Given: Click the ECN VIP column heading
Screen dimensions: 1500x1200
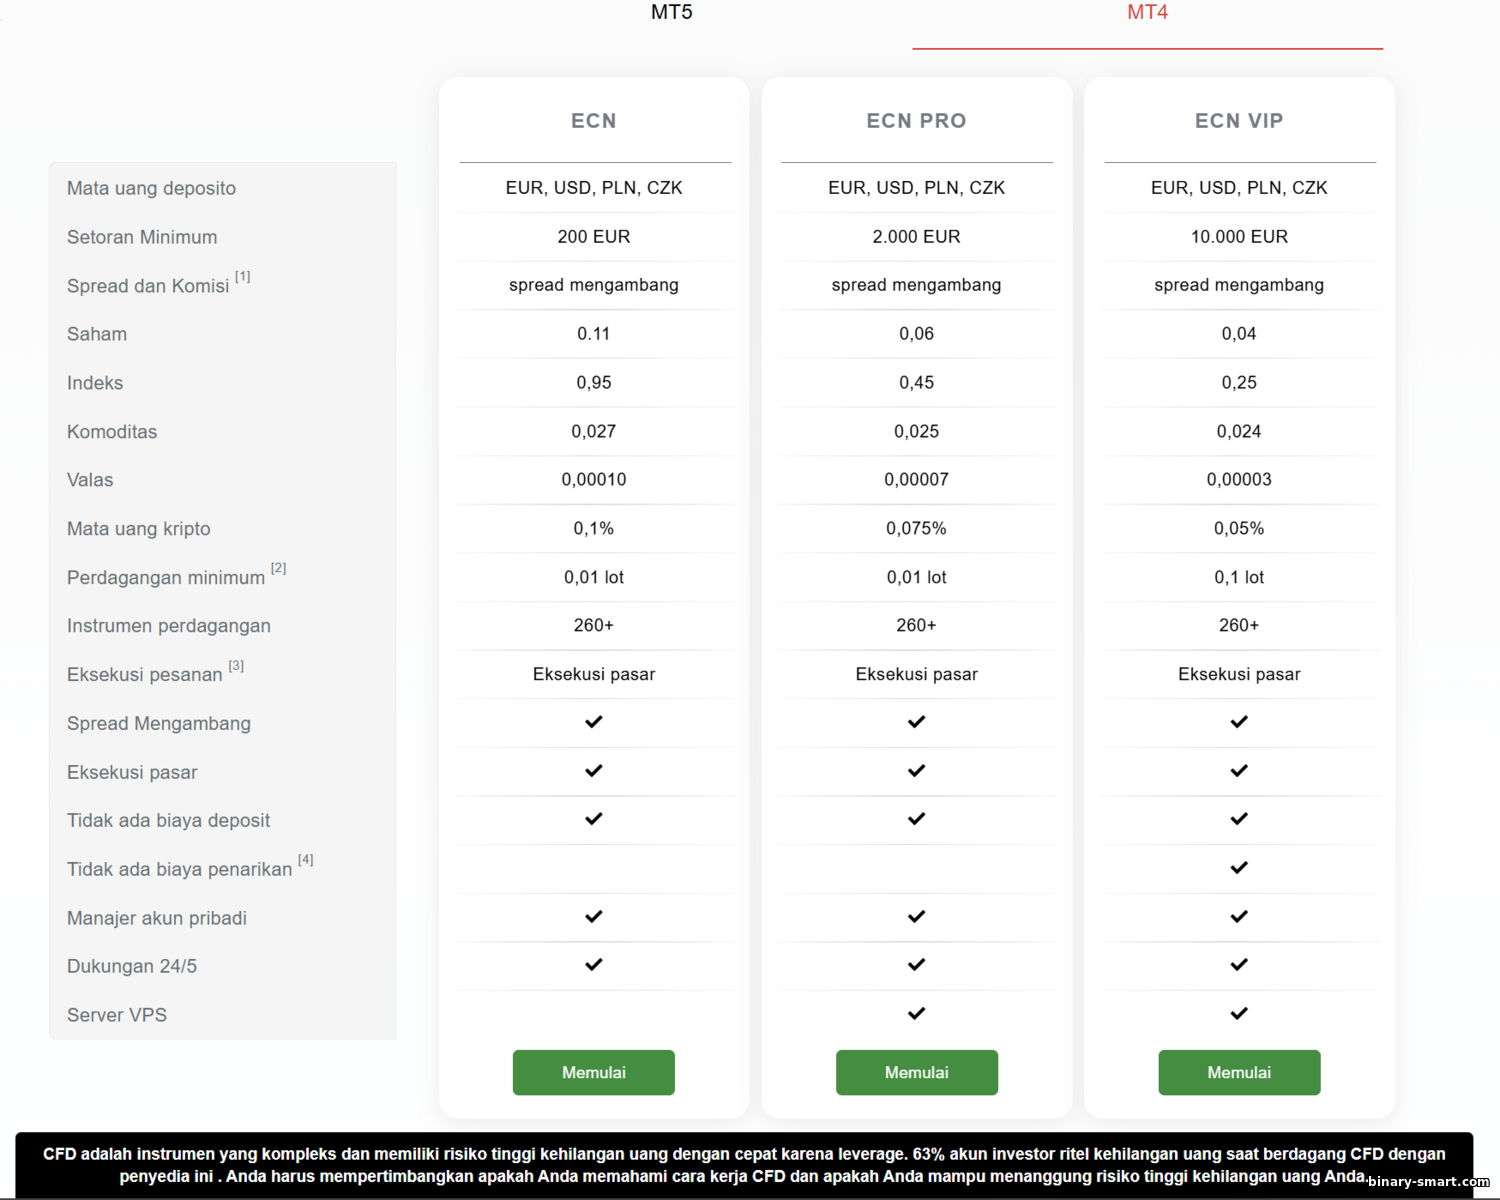Looking at the screenshot, I should tap(1239, 121).
